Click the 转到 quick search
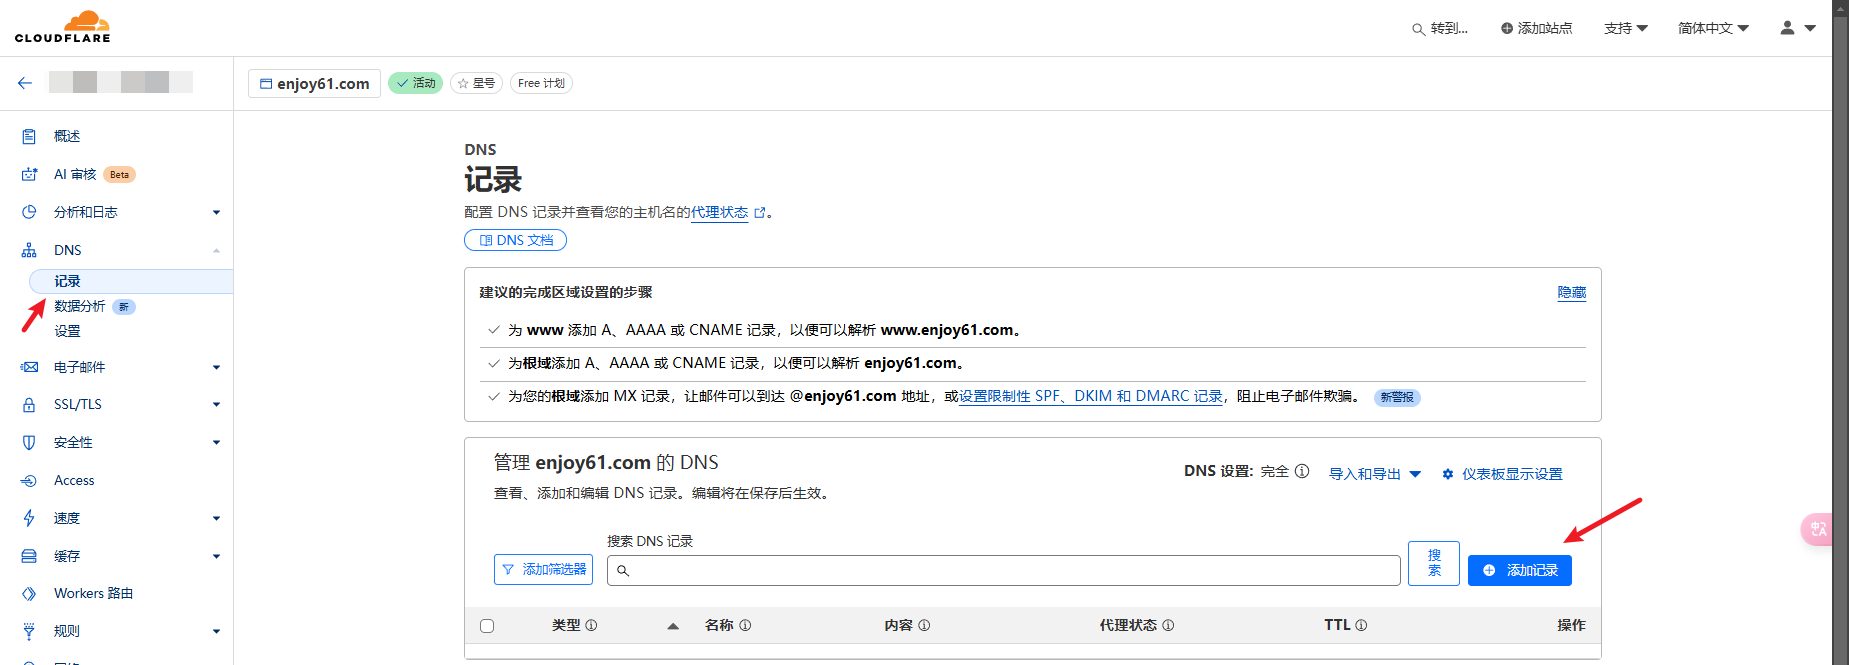This screenshot has width=1849, height=665. pos(1440,28)
